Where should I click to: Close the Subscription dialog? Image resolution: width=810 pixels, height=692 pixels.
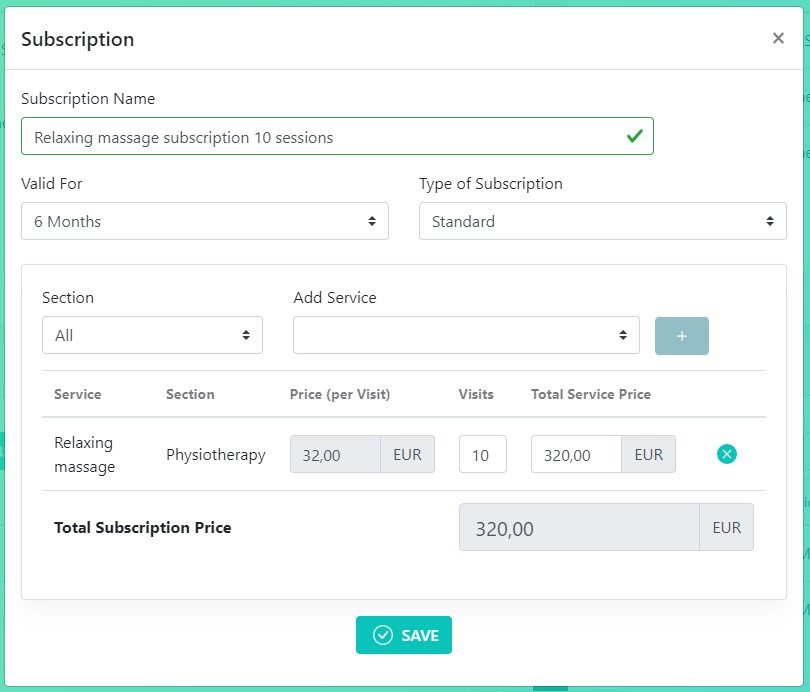(778, 38)
